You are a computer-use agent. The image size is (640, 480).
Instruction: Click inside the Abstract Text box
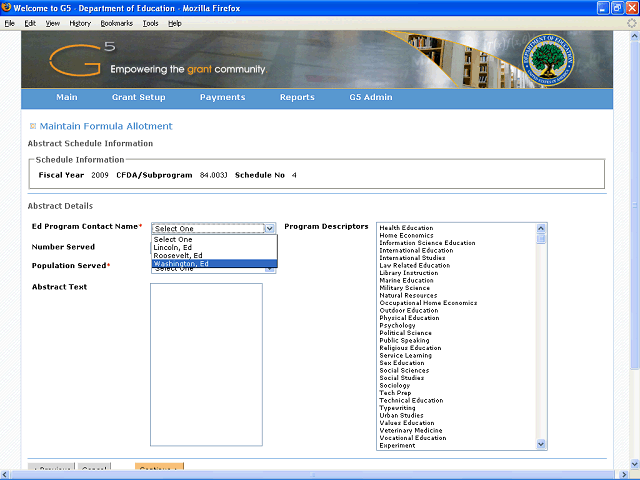(x=206, y=364)
